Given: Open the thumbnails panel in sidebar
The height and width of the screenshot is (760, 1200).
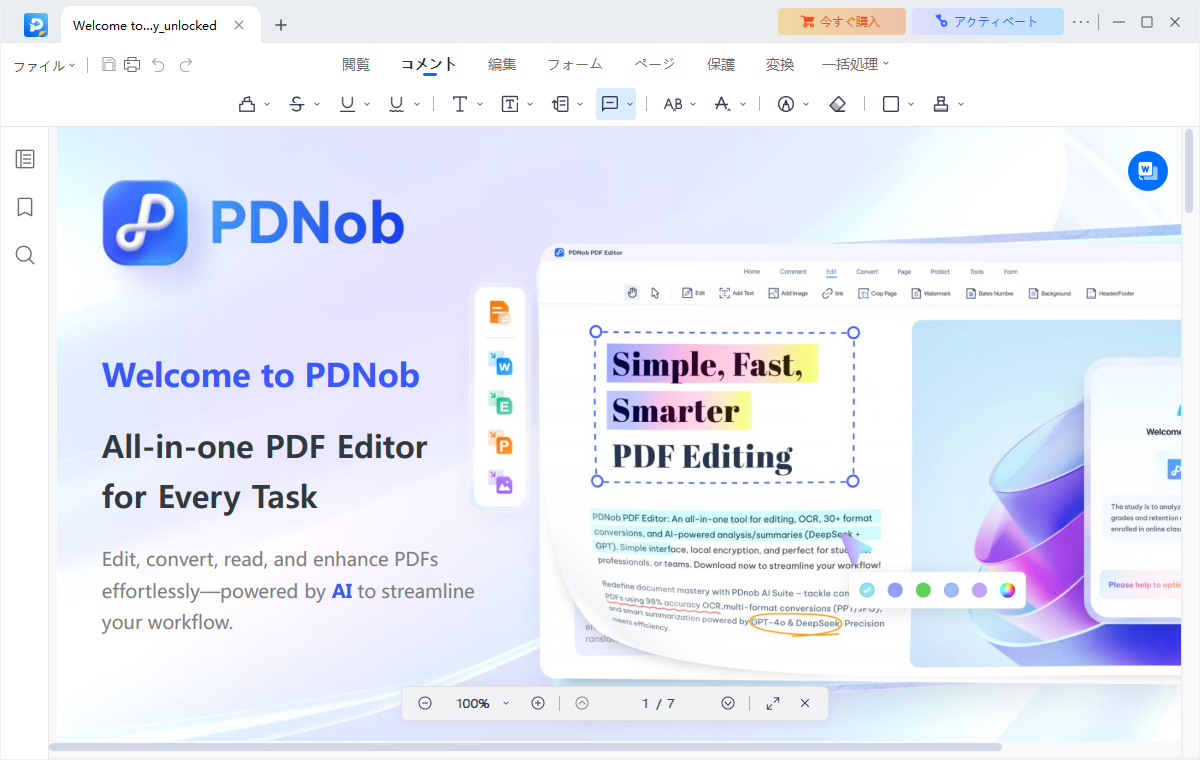Looking at the screenshot, I should tap(25, 159).
